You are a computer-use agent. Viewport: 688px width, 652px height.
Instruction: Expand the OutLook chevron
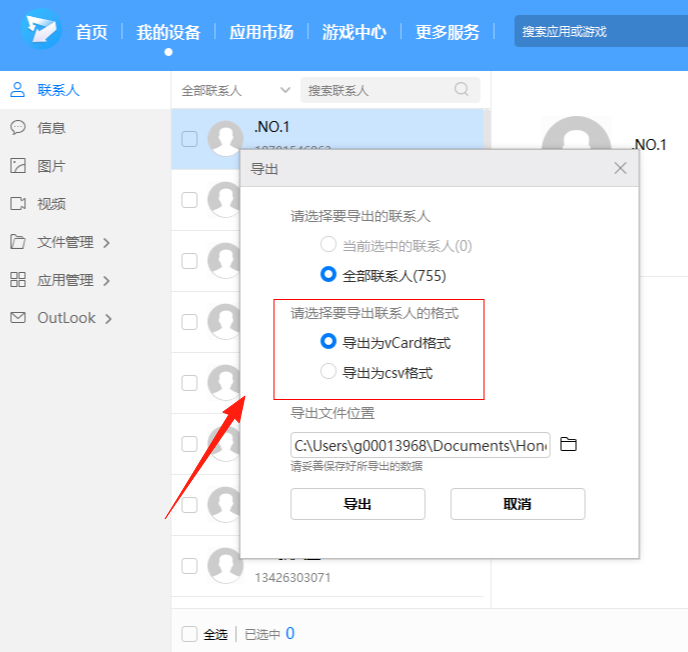[108, 319]
